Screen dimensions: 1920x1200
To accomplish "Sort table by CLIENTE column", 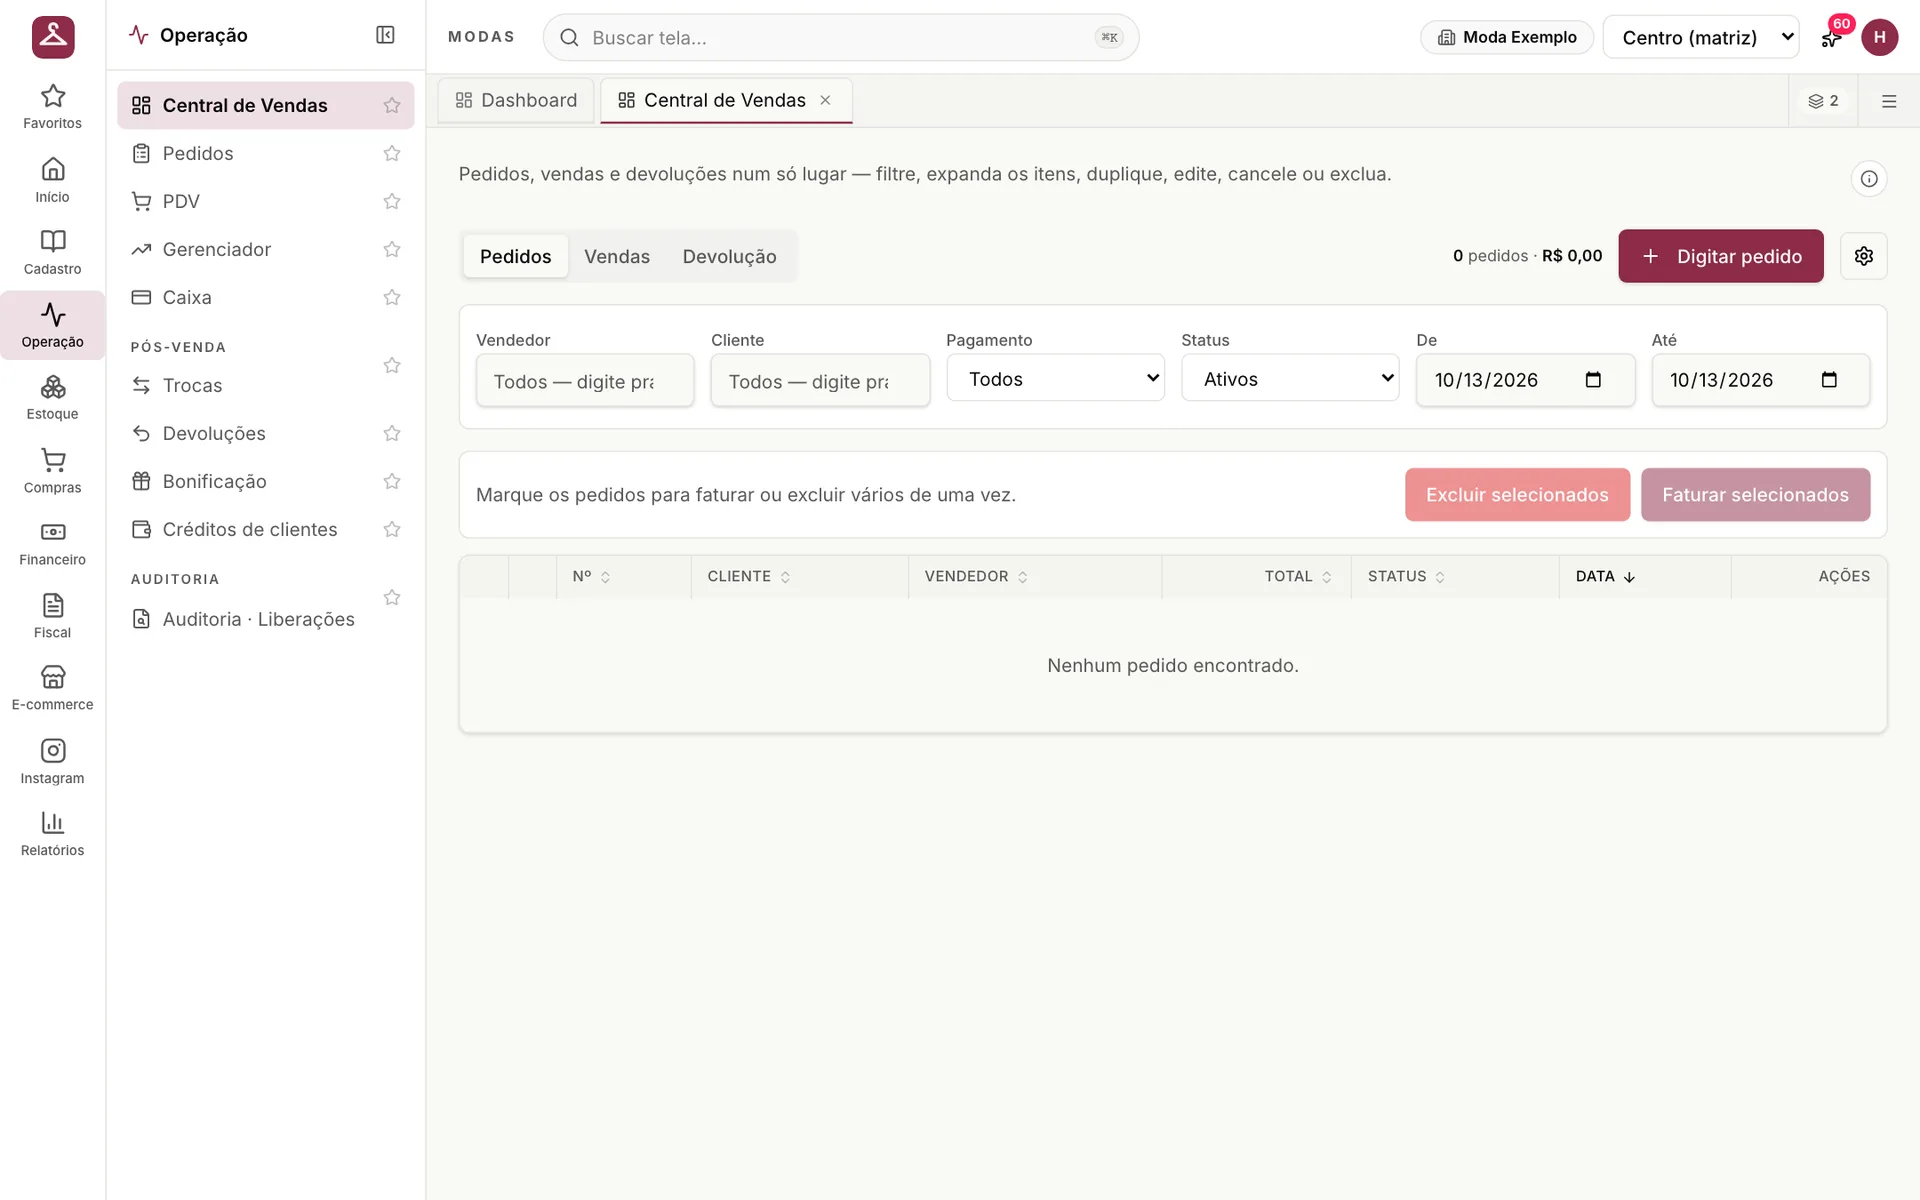I will point(749,577).
